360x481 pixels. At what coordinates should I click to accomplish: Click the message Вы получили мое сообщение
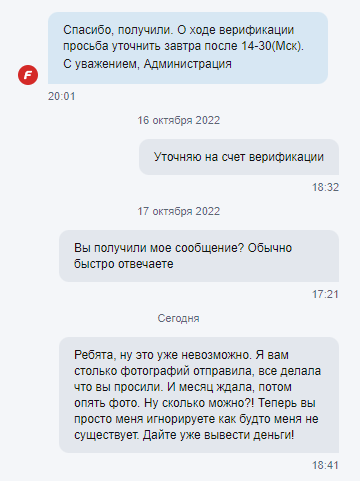click(199, 256)
